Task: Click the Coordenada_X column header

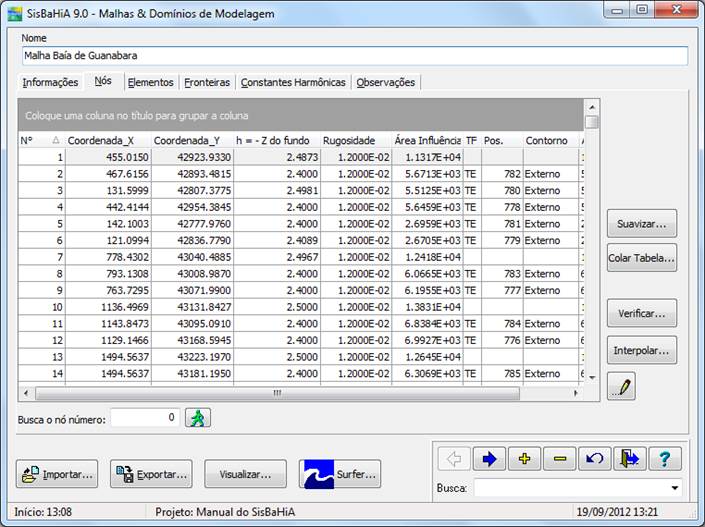Action: [x=108, y=141]
